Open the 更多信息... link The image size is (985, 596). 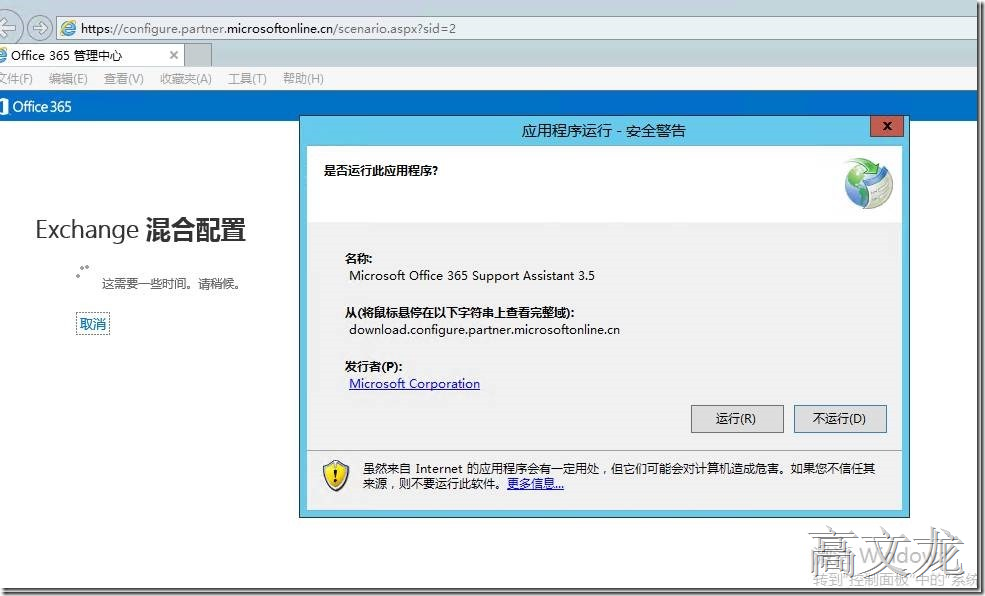click(535, 484)
